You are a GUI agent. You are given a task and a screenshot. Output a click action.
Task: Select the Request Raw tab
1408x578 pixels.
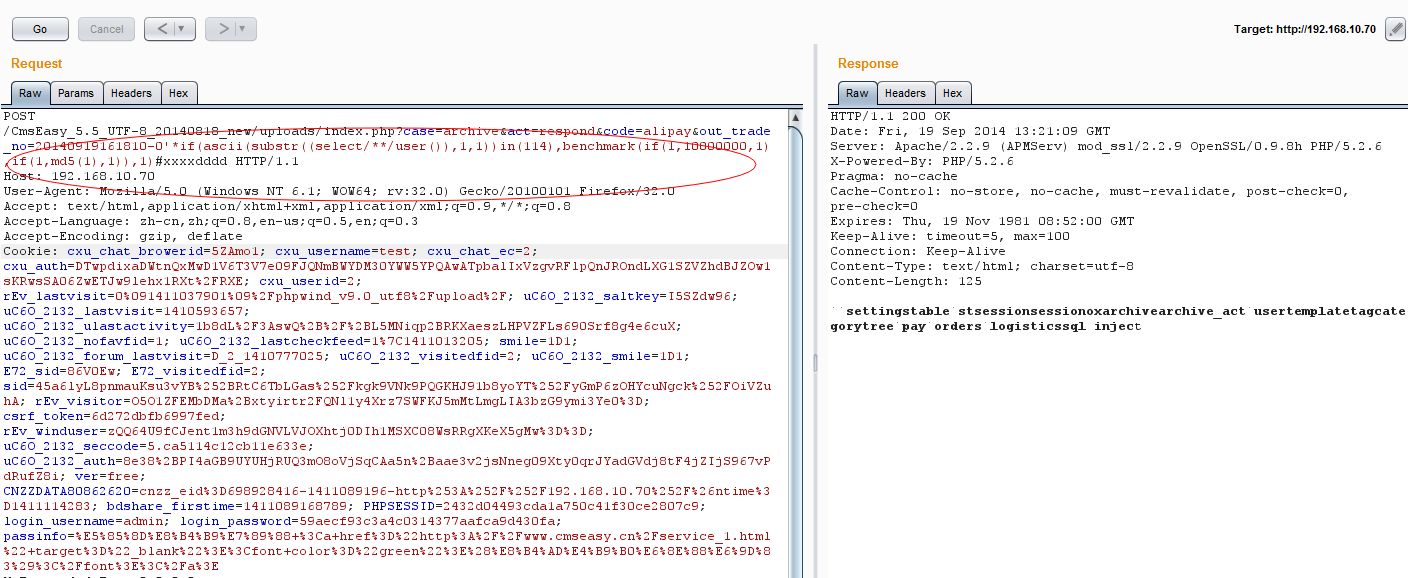pyautogui.click(x=30, y=93)
